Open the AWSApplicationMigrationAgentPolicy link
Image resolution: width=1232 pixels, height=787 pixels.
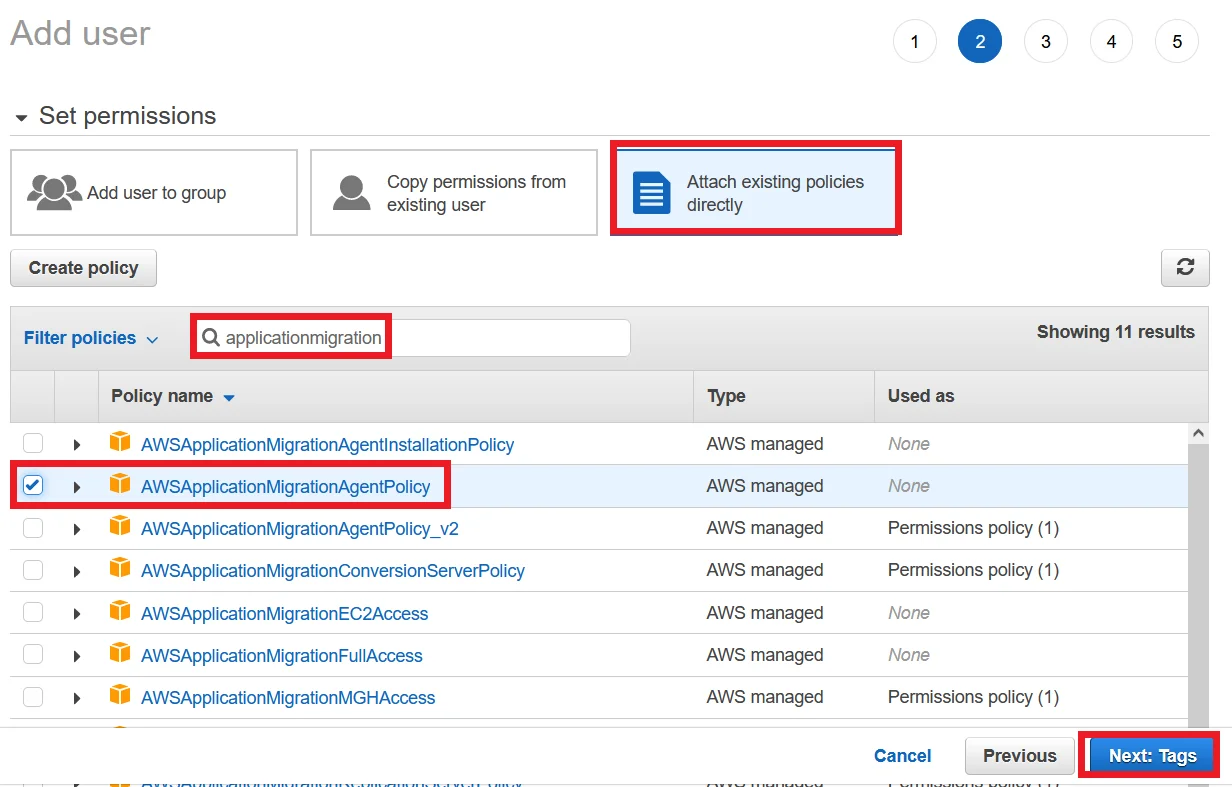tap(285, 487)
